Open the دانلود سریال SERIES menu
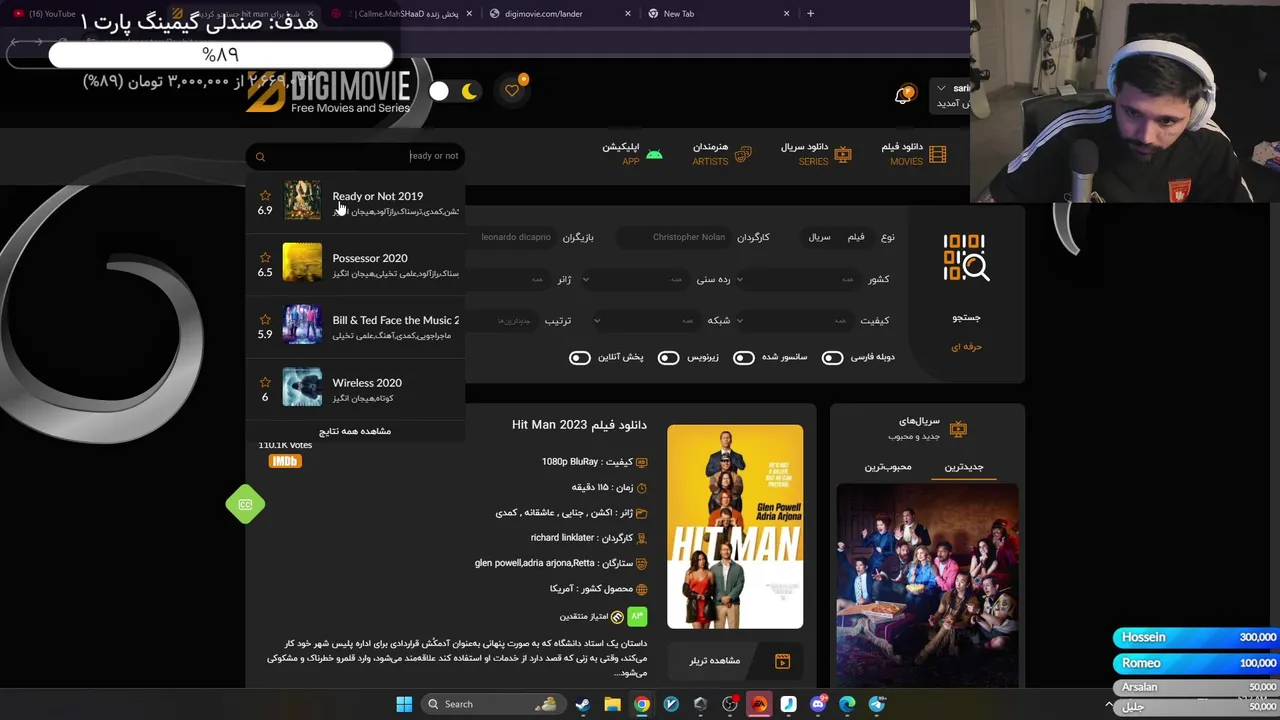This screenshot has width=1280, height=720. tap(816, 154)
